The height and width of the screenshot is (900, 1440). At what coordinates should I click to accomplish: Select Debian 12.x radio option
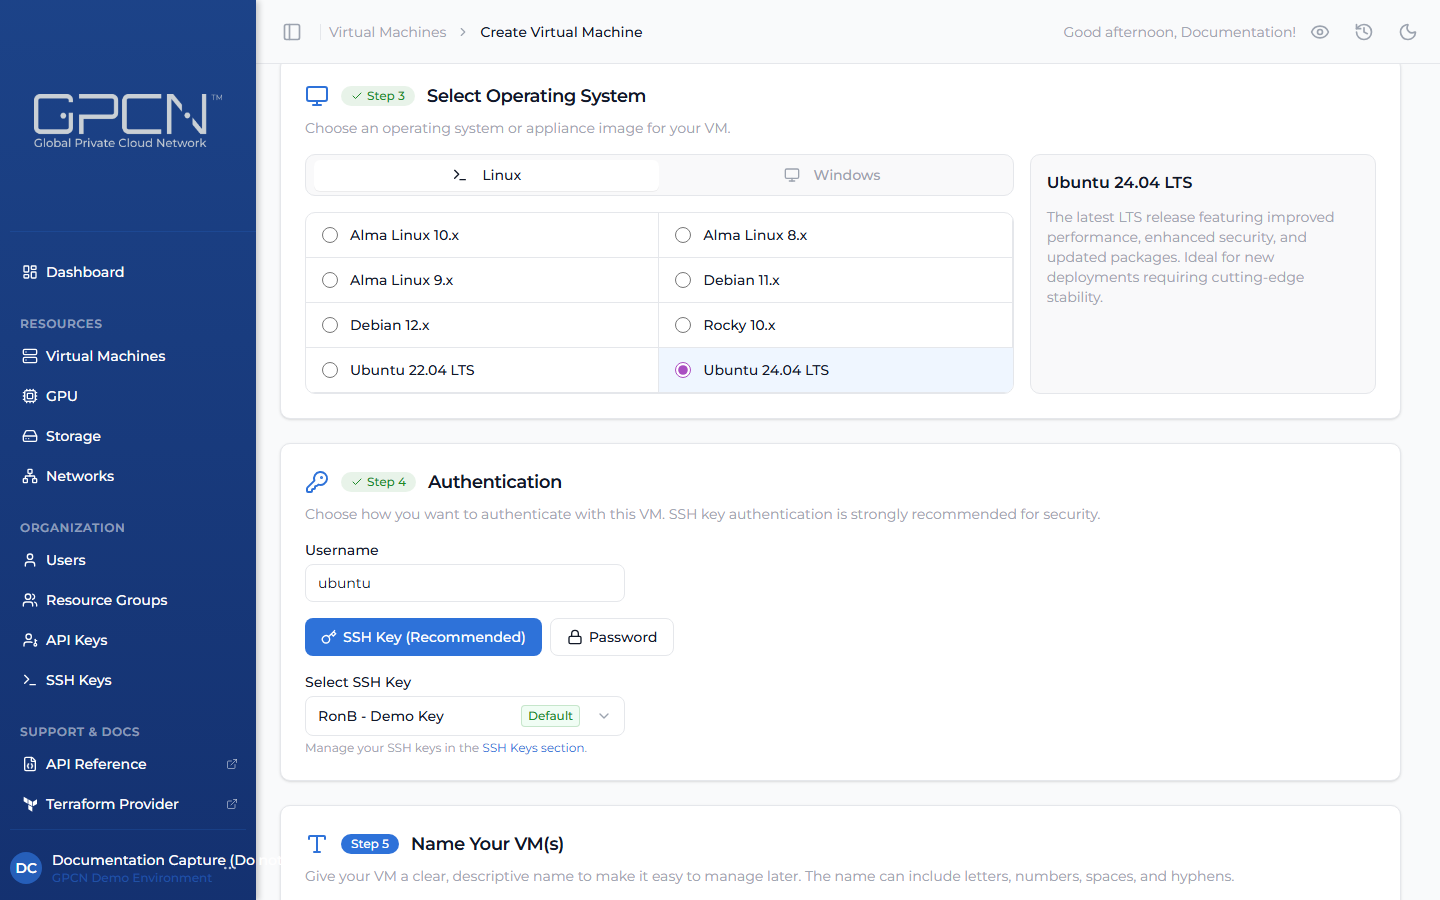[x=330, y=325]
